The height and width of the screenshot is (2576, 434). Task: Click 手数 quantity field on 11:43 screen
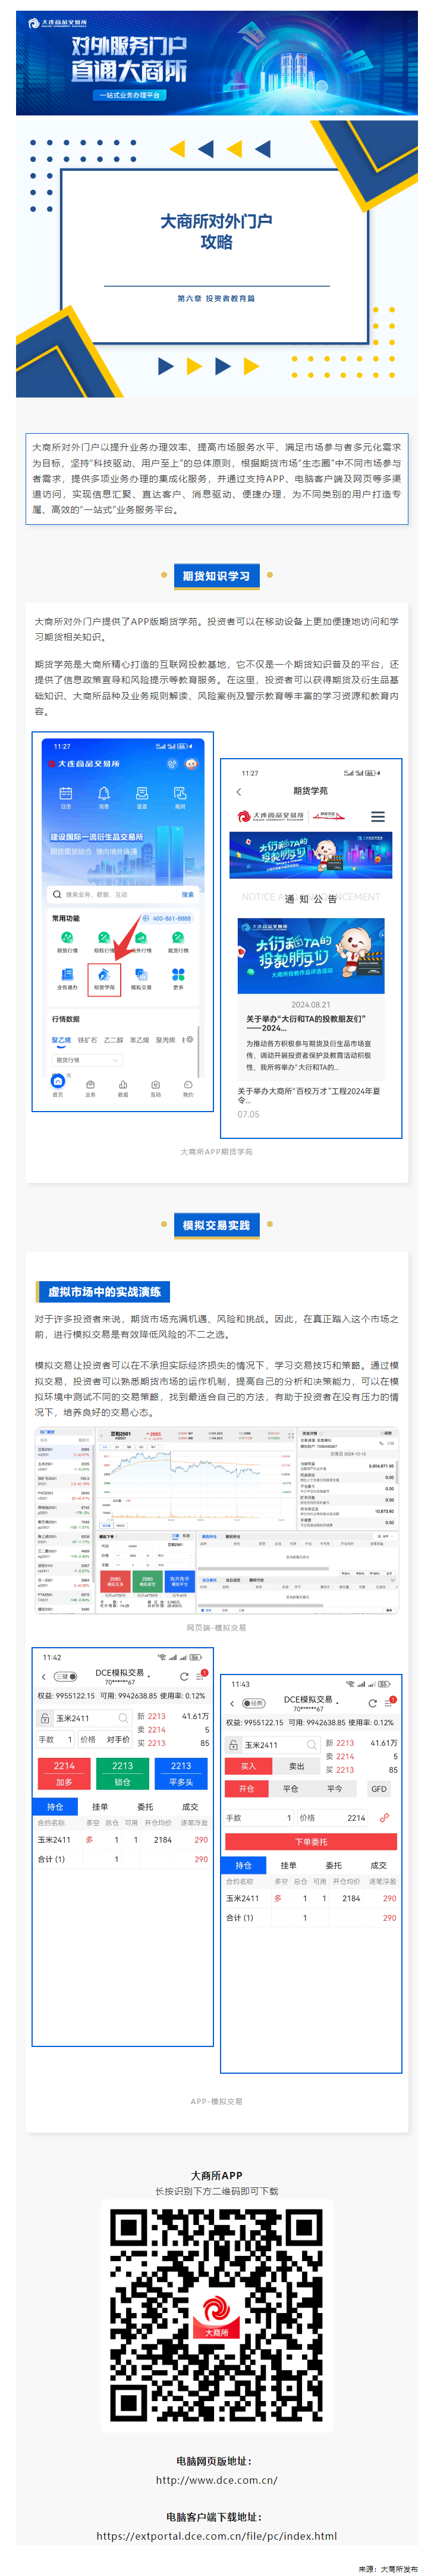tap(259, 1818)
